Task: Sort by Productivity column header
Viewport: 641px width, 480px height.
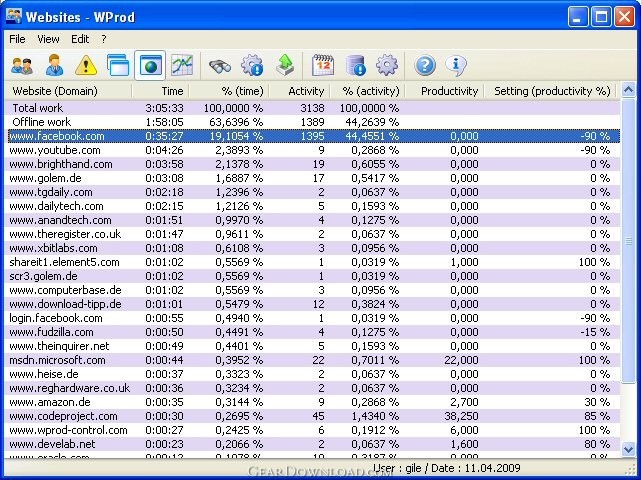Action: pyautogui.click(x=444, y=91)
